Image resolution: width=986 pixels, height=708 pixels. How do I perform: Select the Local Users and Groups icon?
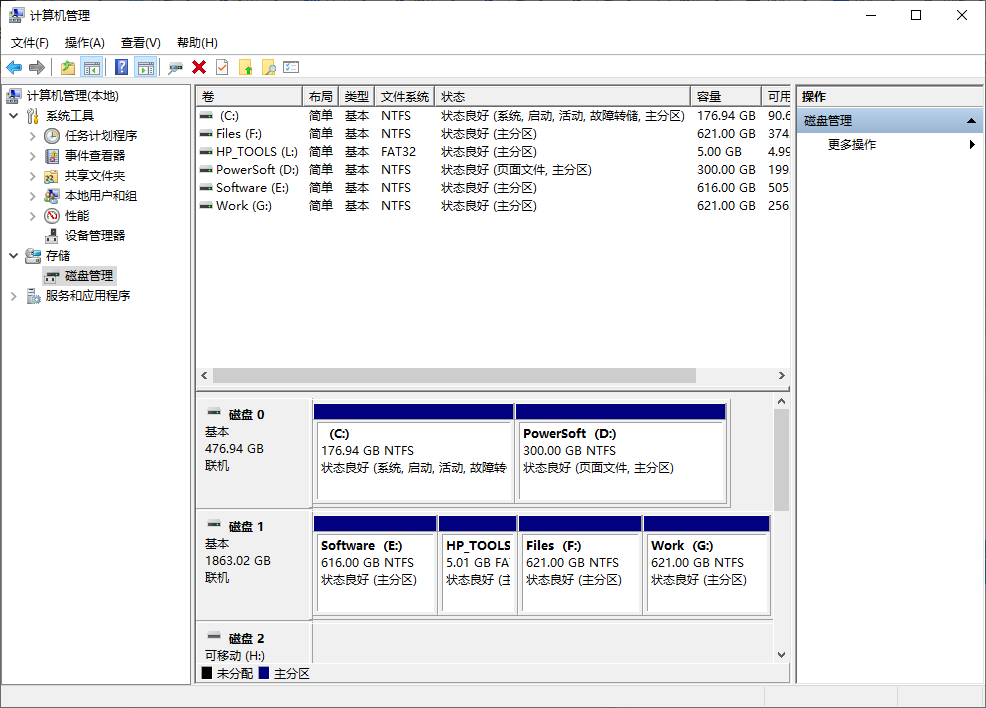pyautogui.click(x=52, y=196)
